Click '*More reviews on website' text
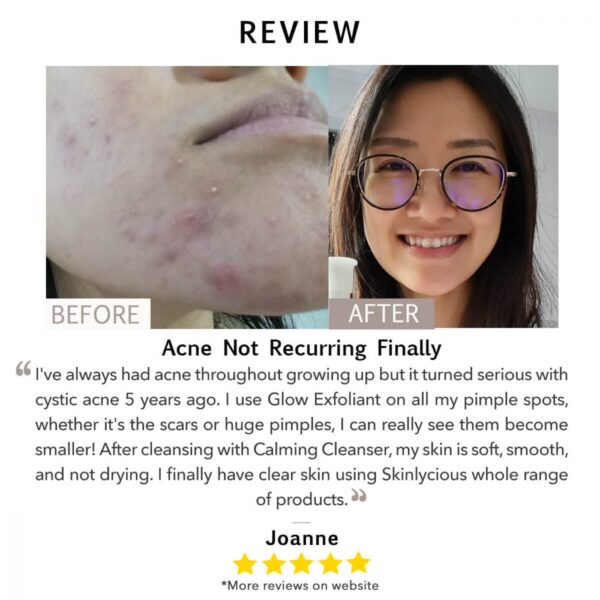 pyautogui.click(x=300, y=585)
